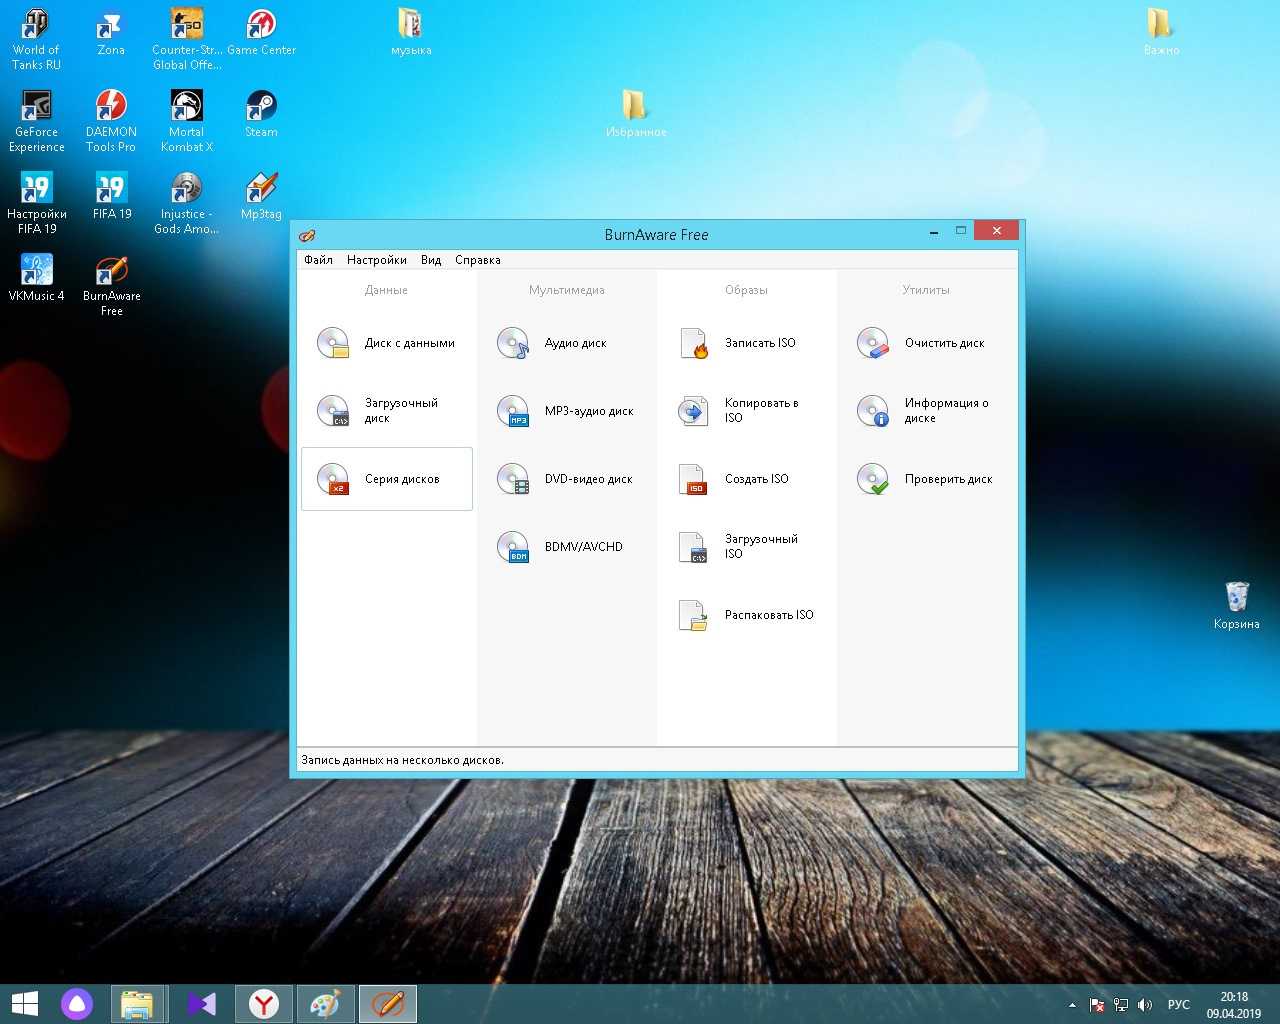Screen dimensions: 1280x1024
Task: Select the Zona desktop shortcut
Action: coord(111,34)
